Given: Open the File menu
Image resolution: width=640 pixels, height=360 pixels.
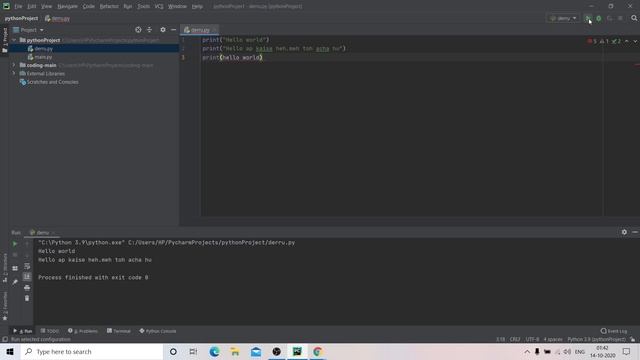Looking at the screenshot, I should point(18,6).
